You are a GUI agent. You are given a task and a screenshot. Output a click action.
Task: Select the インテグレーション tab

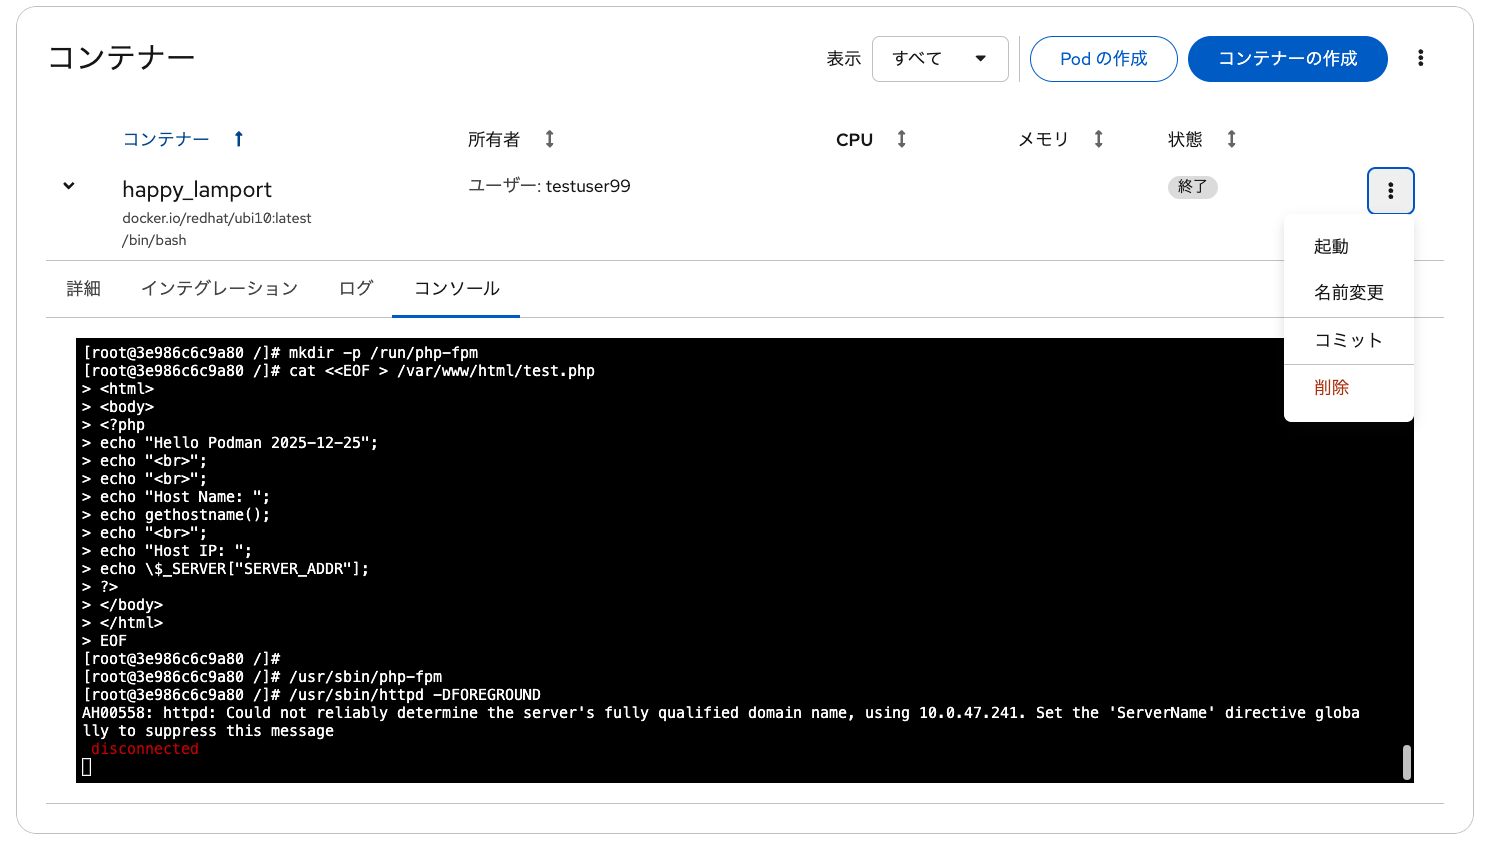coord(219,288)
